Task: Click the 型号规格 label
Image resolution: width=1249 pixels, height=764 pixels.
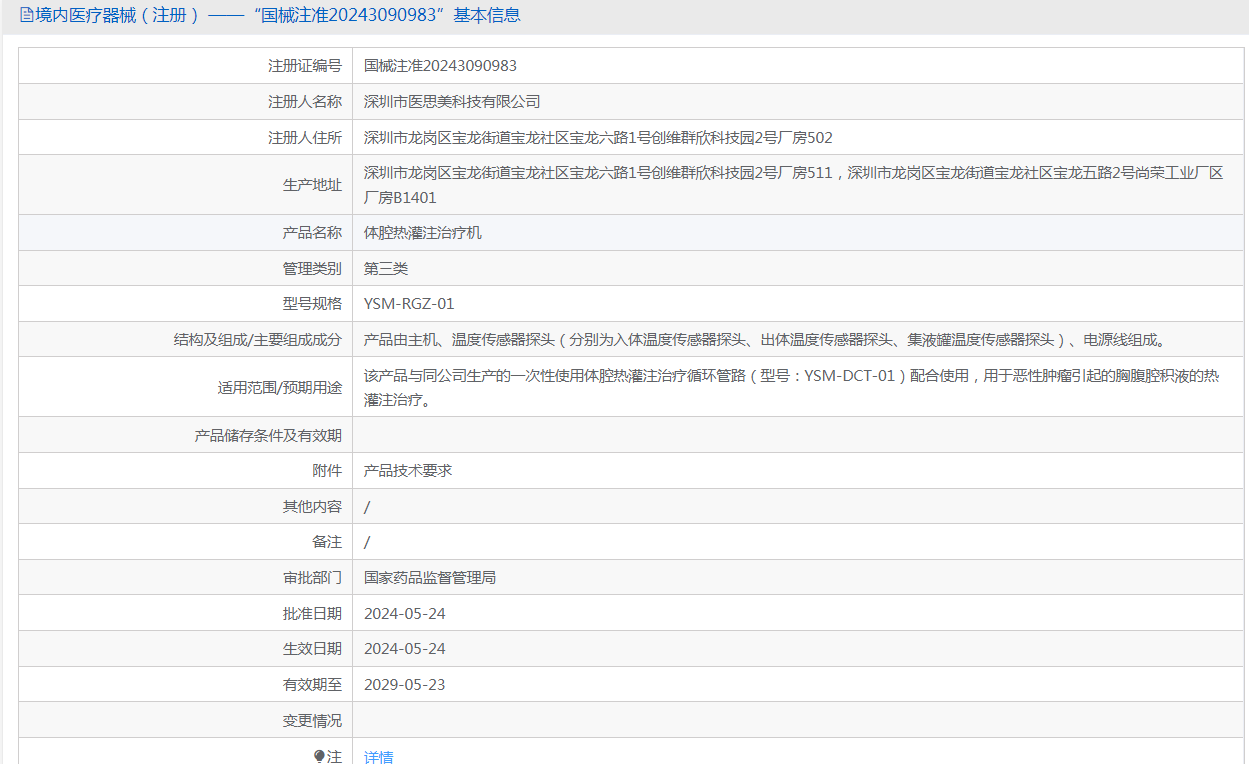Action: [x=312, y=304]
